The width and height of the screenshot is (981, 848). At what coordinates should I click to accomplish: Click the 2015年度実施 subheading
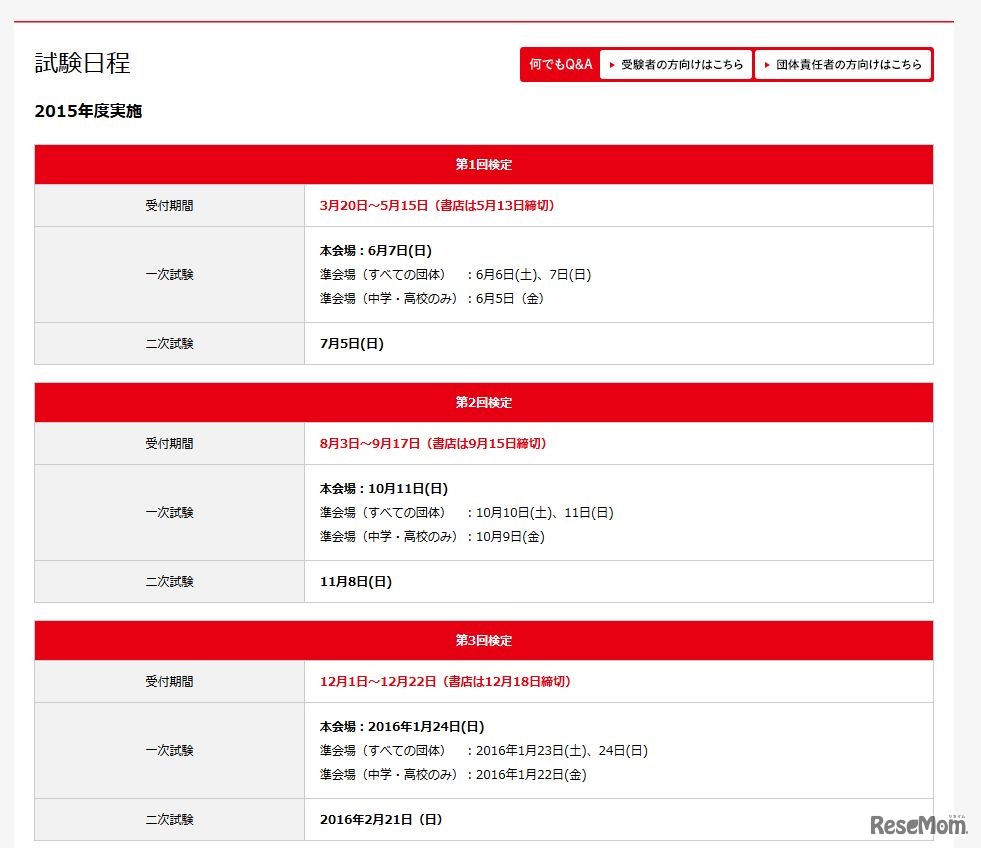[x=88, y=111]
